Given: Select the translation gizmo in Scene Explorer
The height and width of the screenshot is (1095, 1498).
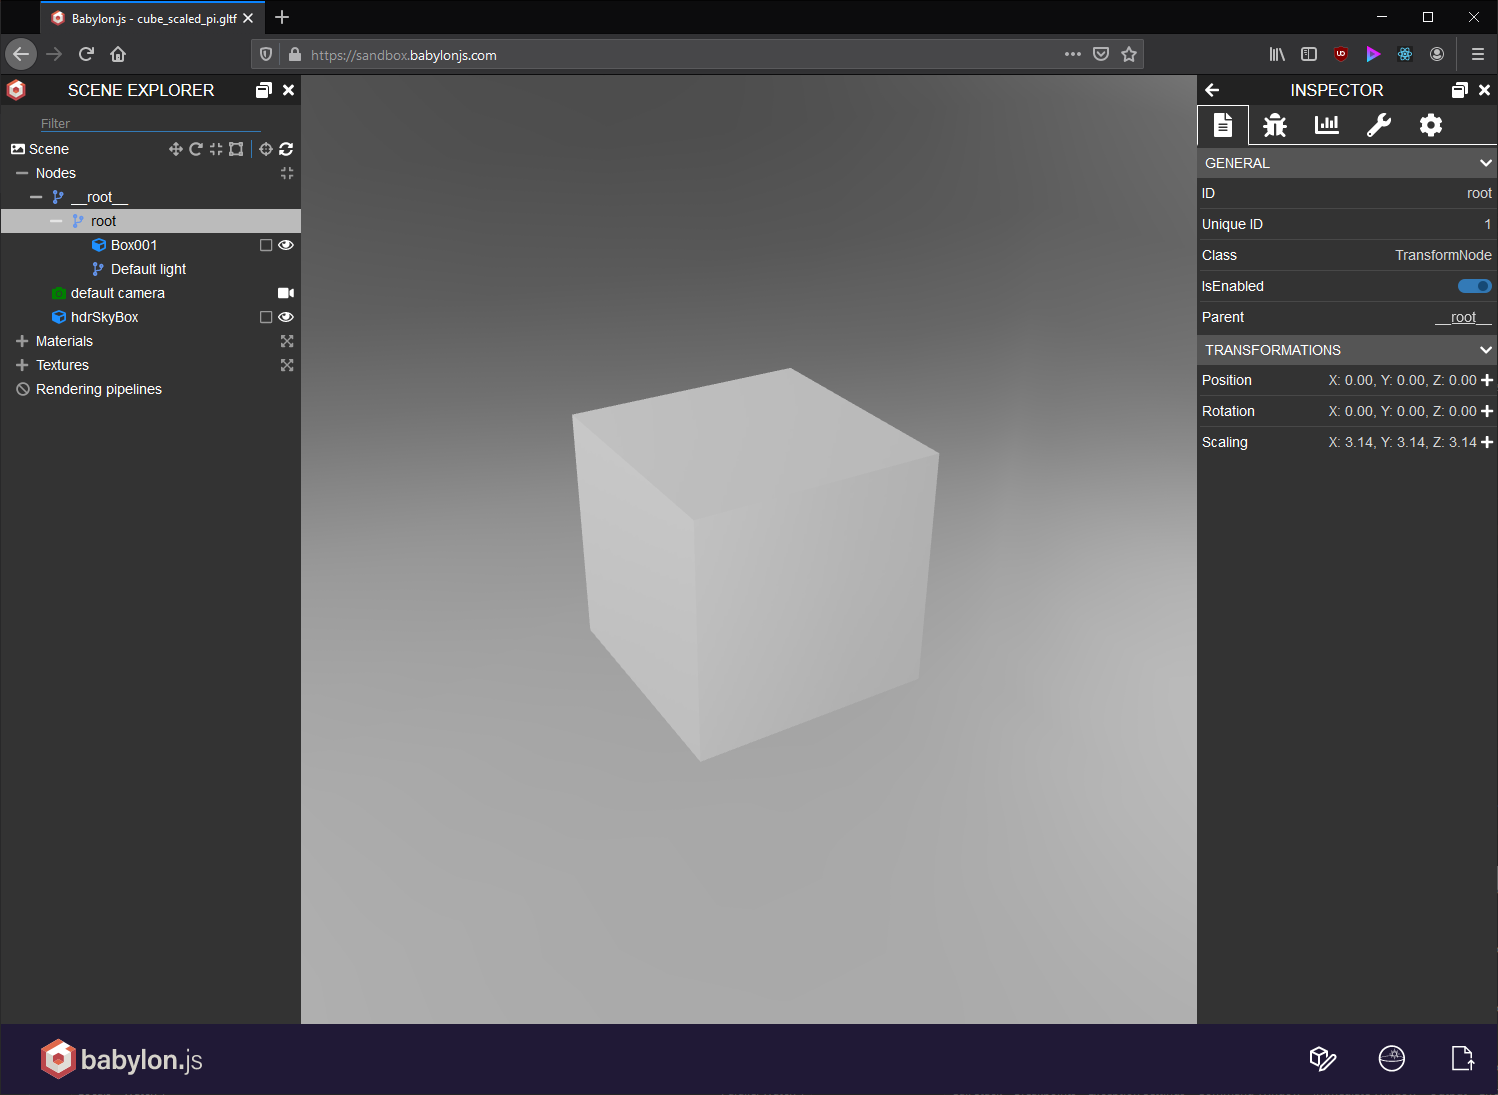Looking at the screenshot, I should coord(175,148).
